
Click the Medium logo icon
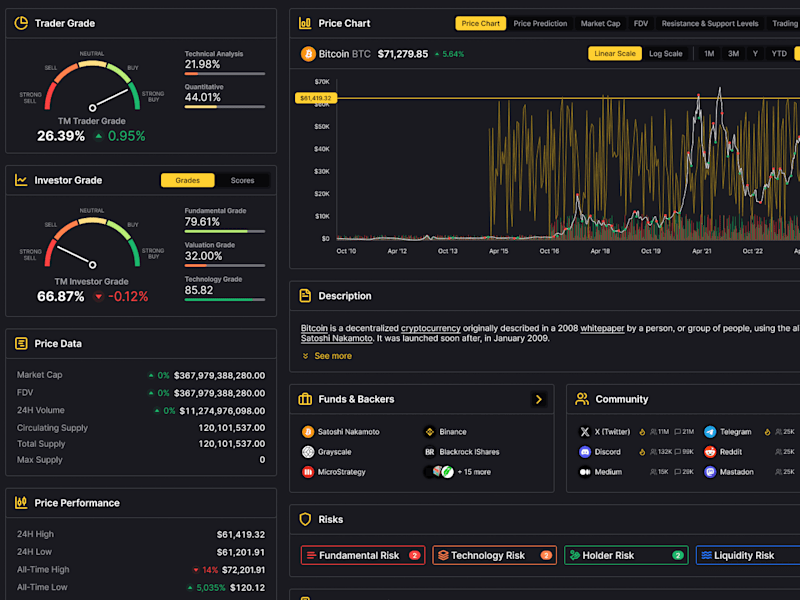tap(585, 472)
